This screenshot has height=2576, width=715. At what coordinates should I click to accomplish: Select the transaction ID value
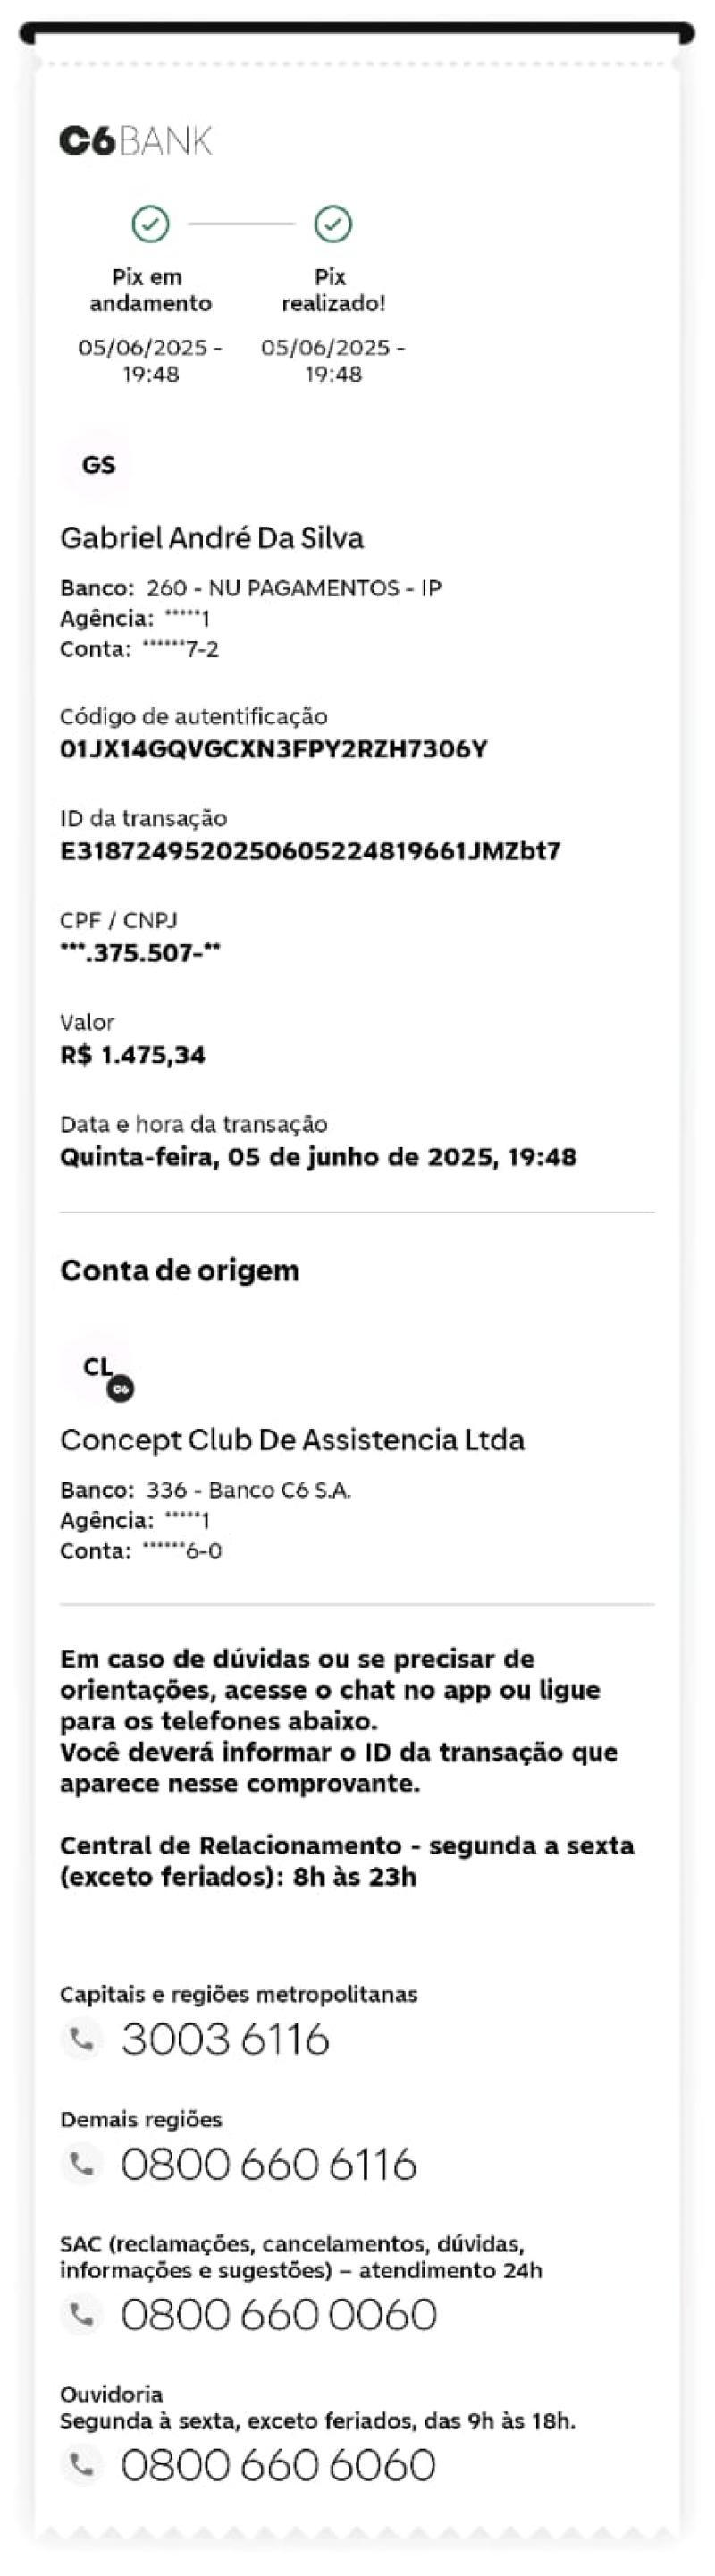(x=310, y=851)
